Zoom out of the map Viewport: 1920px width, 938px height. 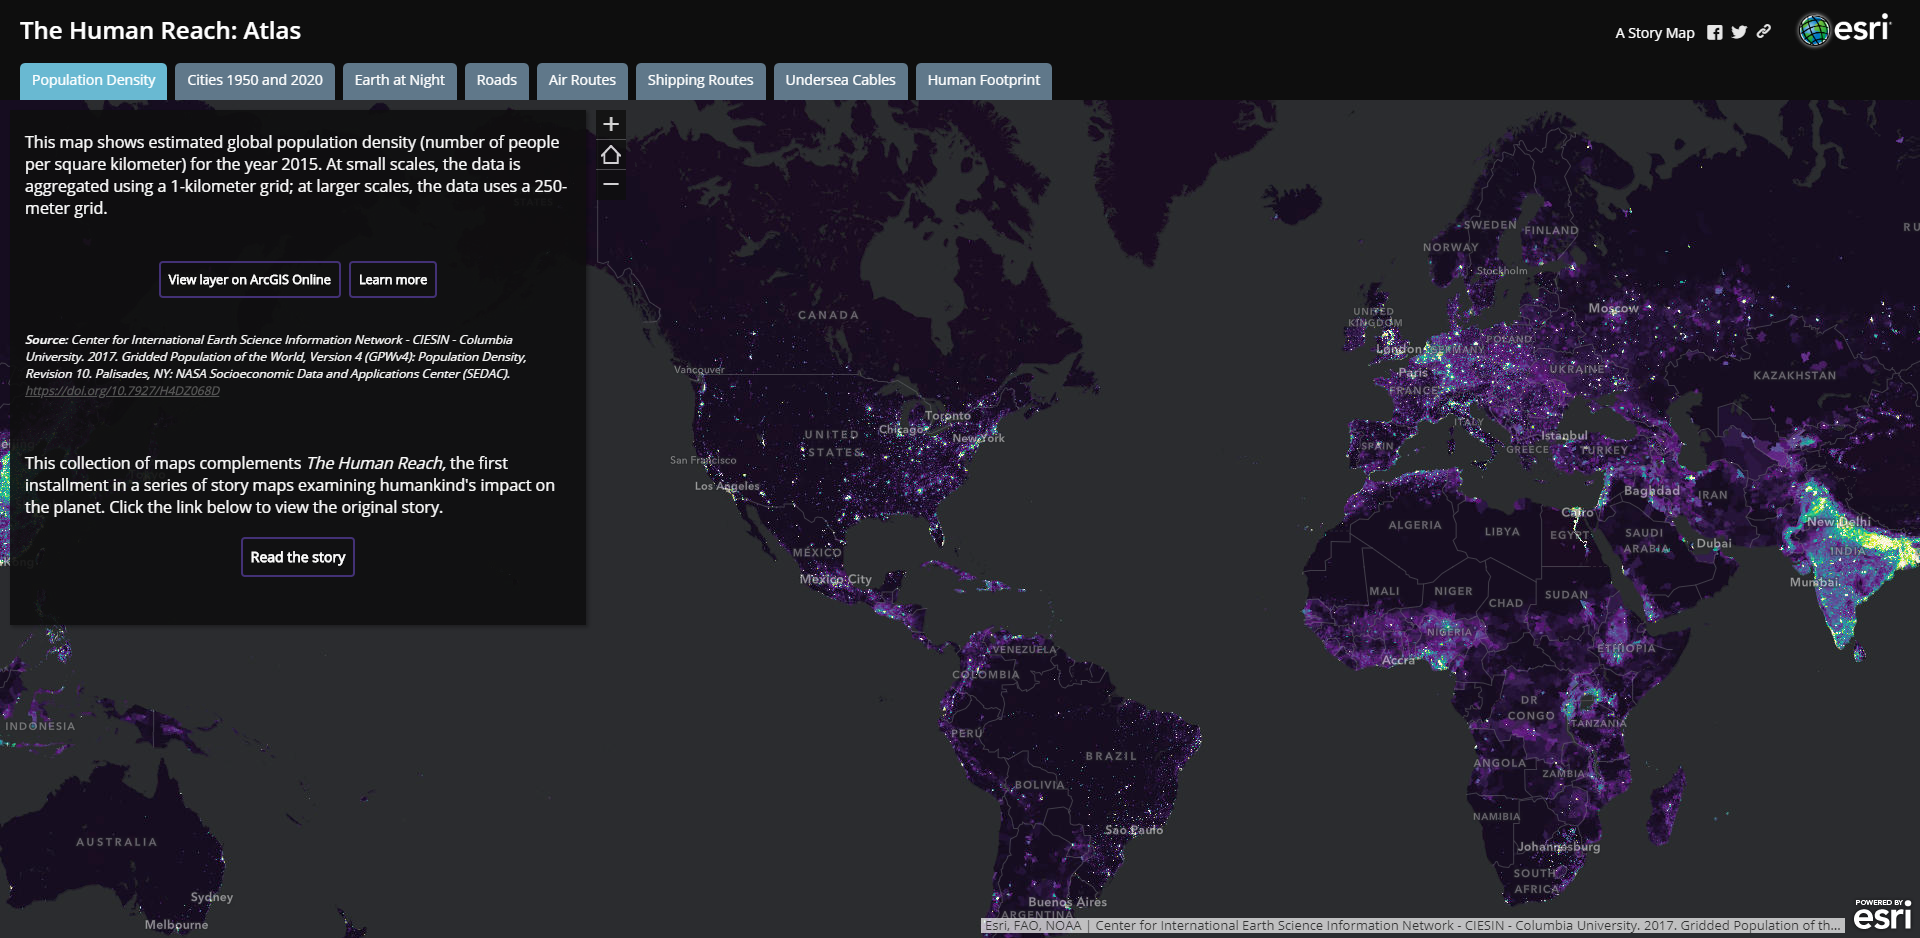click(x=611, y=185)
